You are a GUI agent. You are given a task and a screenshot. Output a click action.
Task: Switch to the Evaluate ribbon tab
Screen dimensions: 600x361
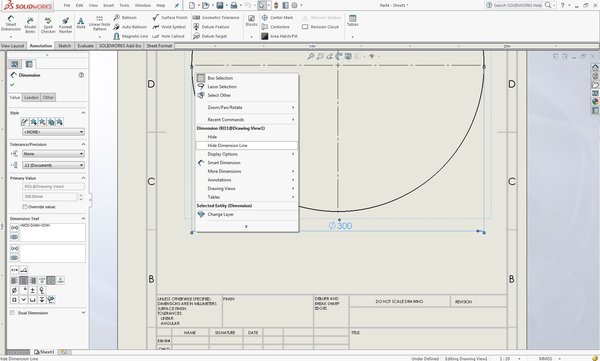(85, 46)
